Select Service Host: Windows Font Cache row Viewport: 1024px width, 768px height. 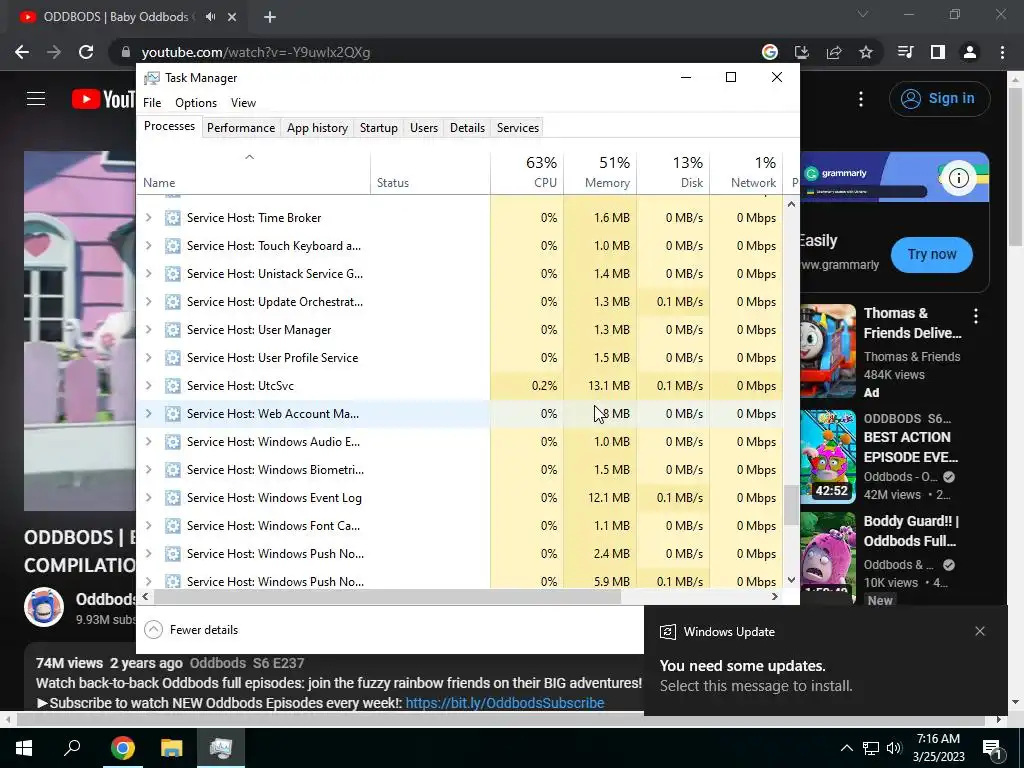(x=460, y=526)
